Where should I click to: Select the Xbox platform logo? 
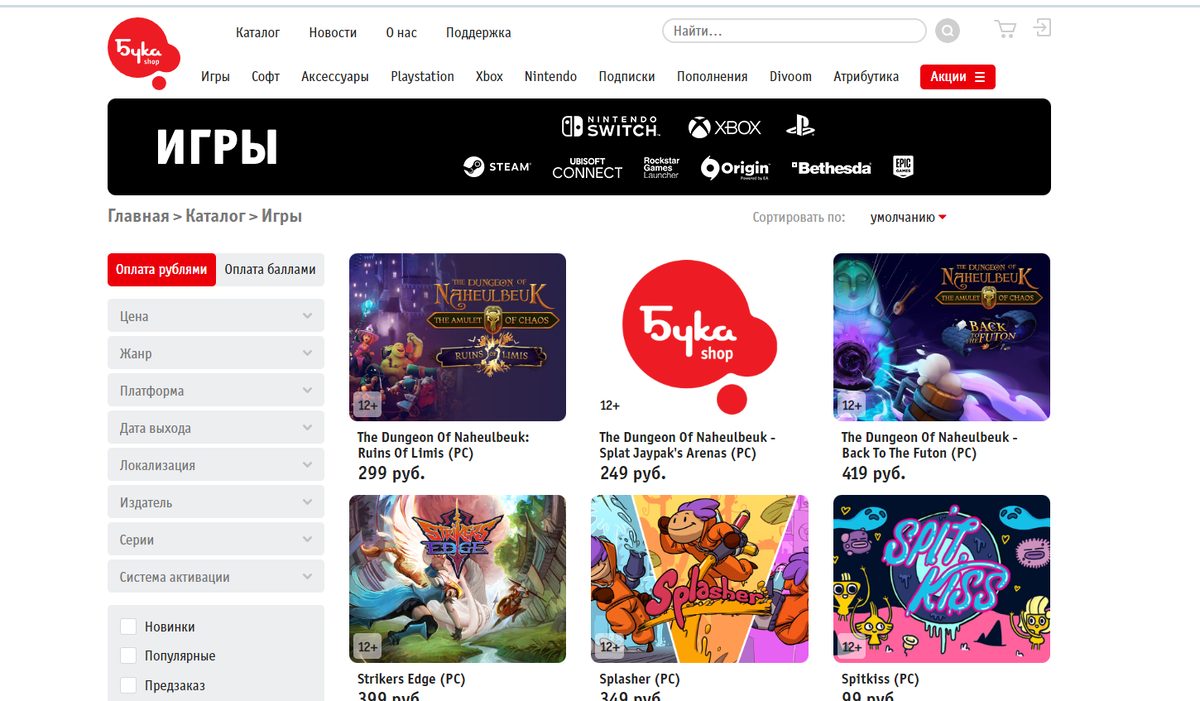point(725,127)
